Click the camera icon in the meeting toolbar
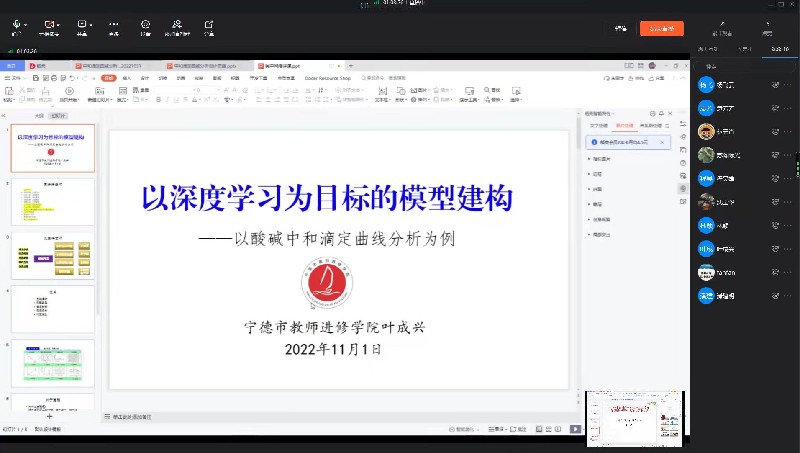 tap(48, 24)
